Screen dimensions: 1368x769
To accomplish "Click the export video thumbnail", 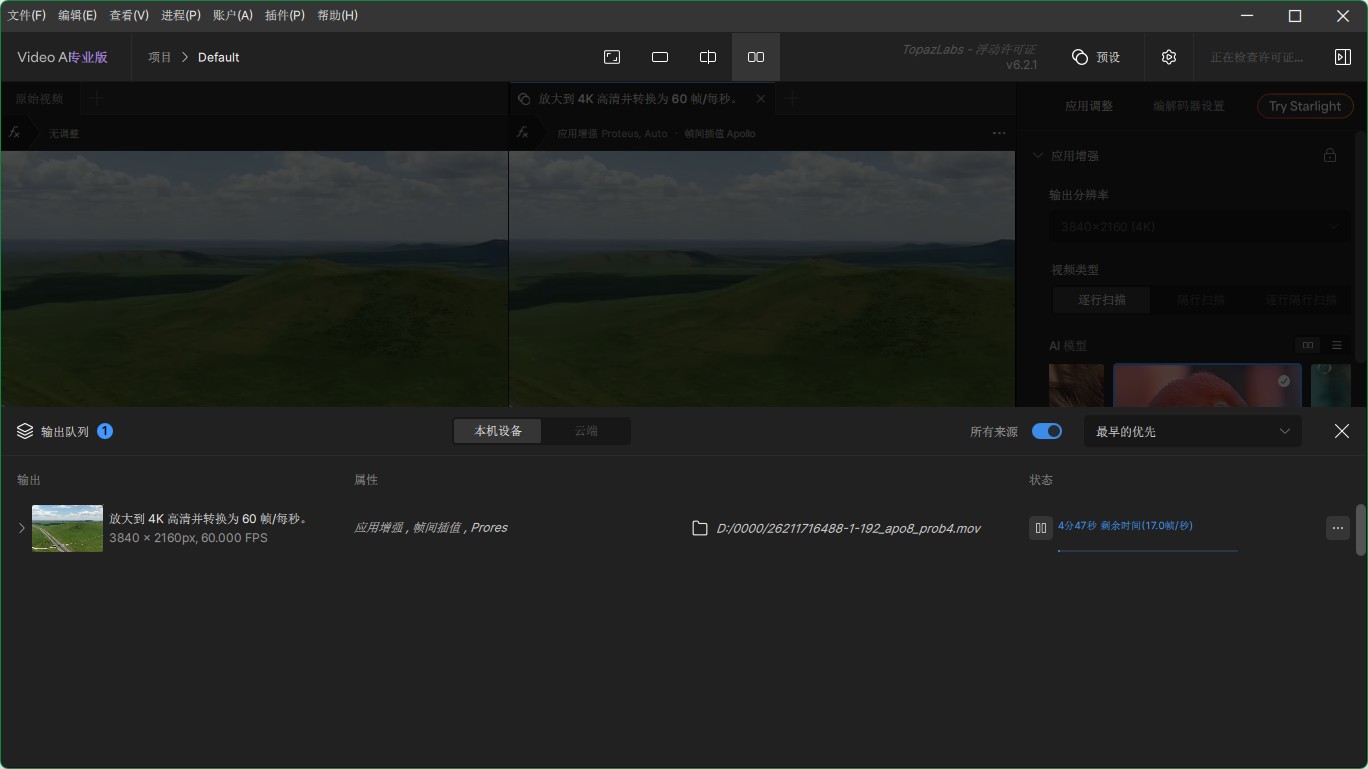I will (x=67, y=528).
